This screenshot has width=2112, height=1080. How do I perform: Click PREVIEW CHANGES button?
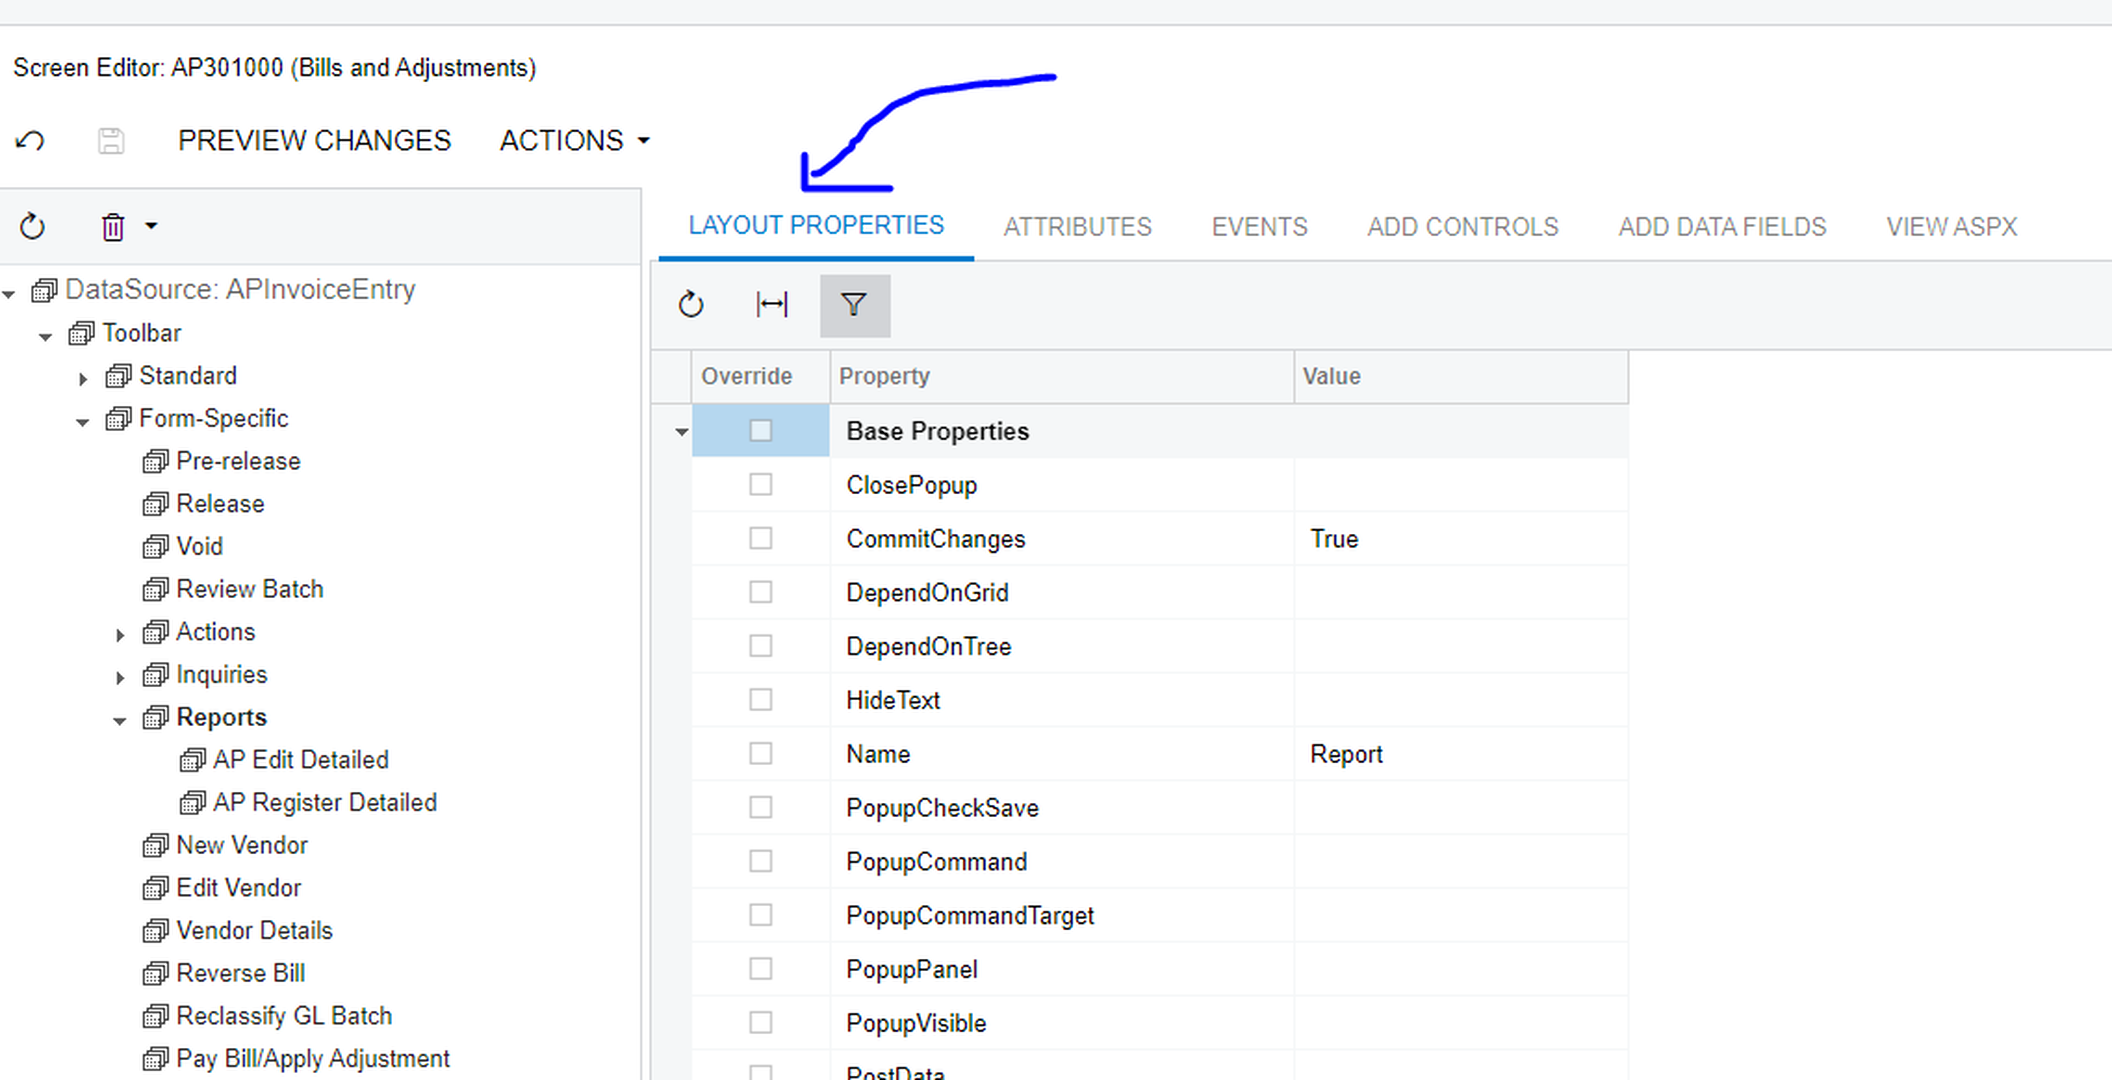pos(314,141)
